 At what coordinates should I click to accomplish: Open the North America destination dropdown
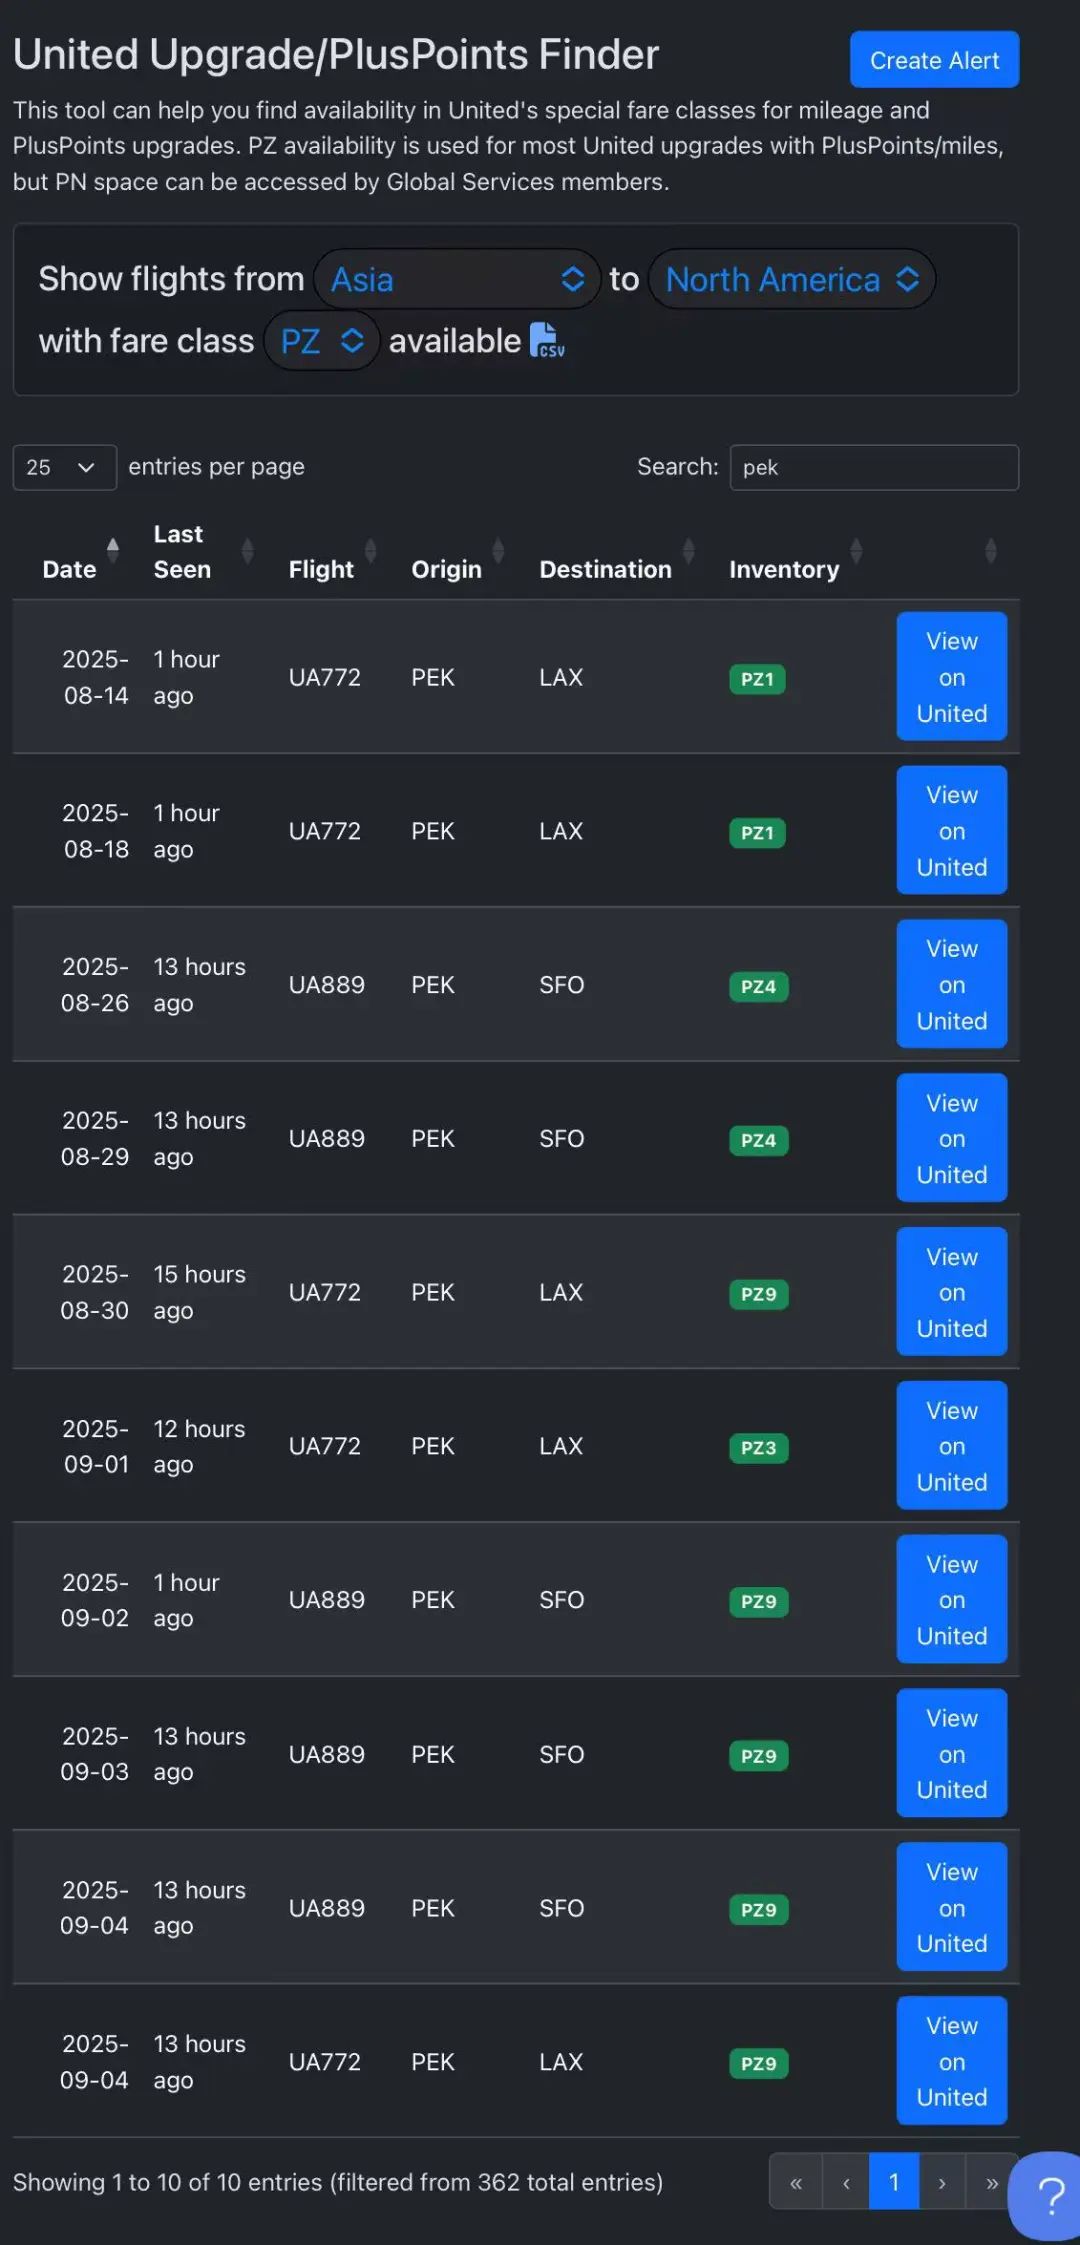click(x=791, y=279)
